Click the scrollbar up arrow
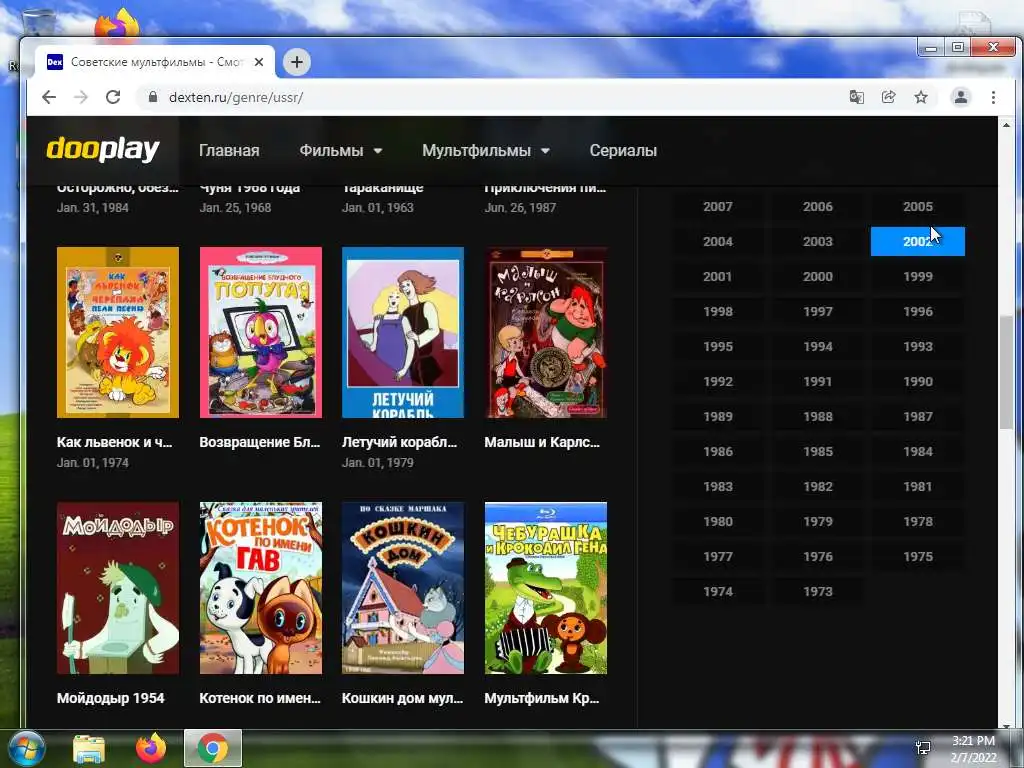 [1006, 125]
